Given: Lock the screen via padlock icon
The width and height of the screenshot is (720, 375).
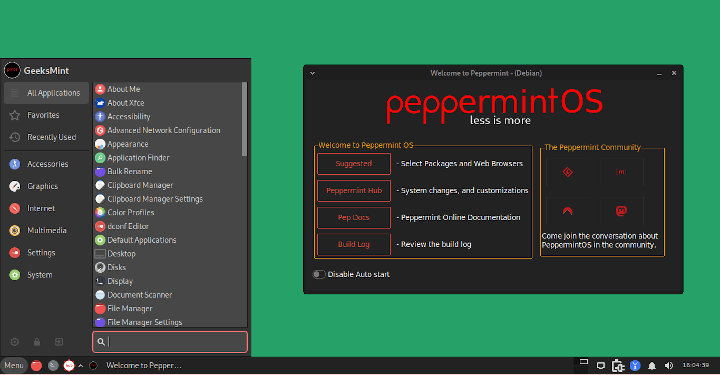Looking at the screenshot, I should point(37,342).
